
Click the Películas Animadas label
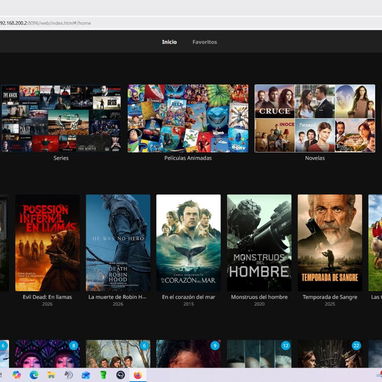coord(188,158)
